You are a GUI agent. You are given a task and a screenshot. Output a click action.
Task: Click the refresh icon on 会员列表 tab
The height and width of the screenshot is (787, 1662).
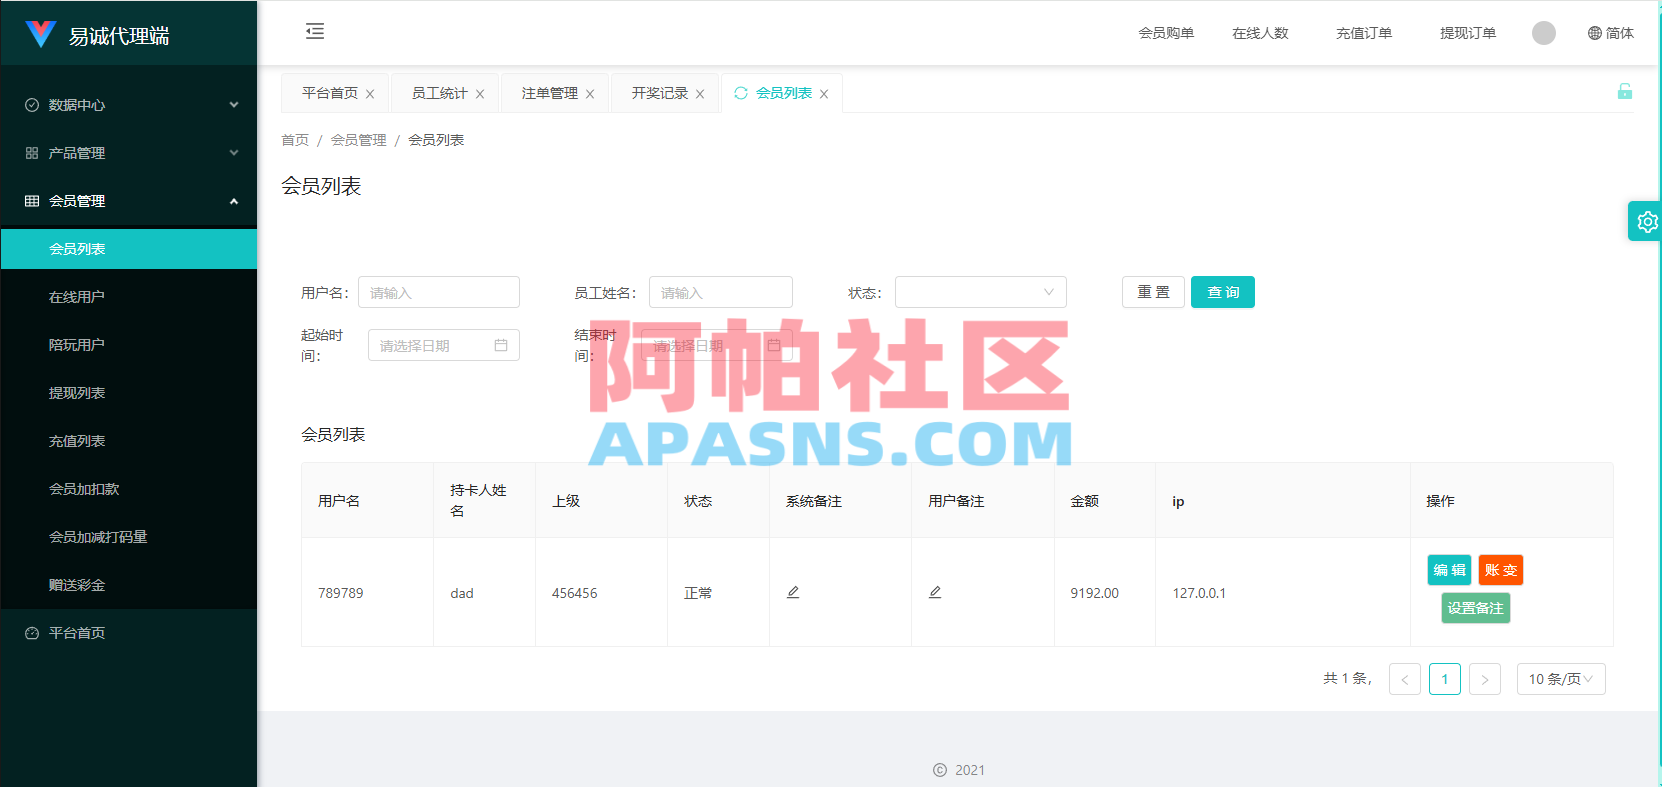click(x=741, y=93)
